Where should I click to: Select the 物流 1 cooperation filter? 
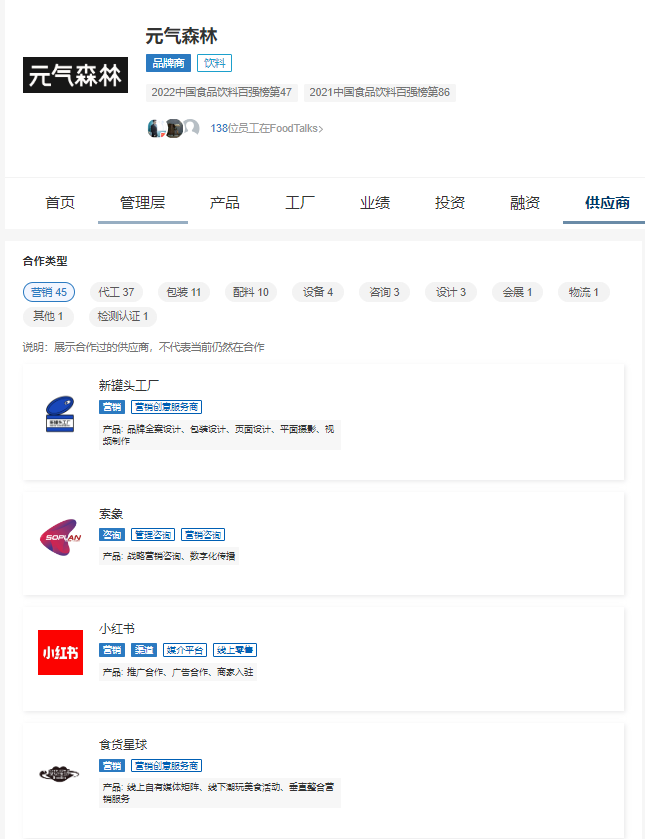pos(583,292)
